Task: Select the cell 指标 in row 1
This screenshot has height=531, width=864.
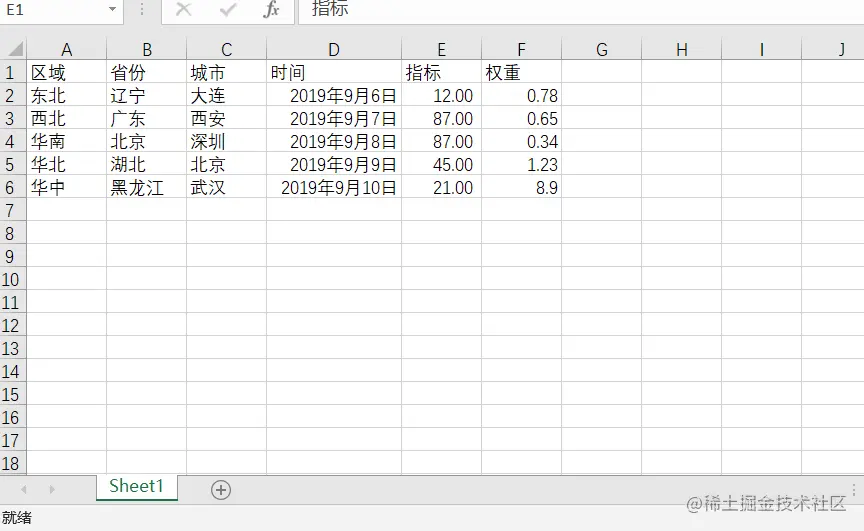Action: (441, 72)
